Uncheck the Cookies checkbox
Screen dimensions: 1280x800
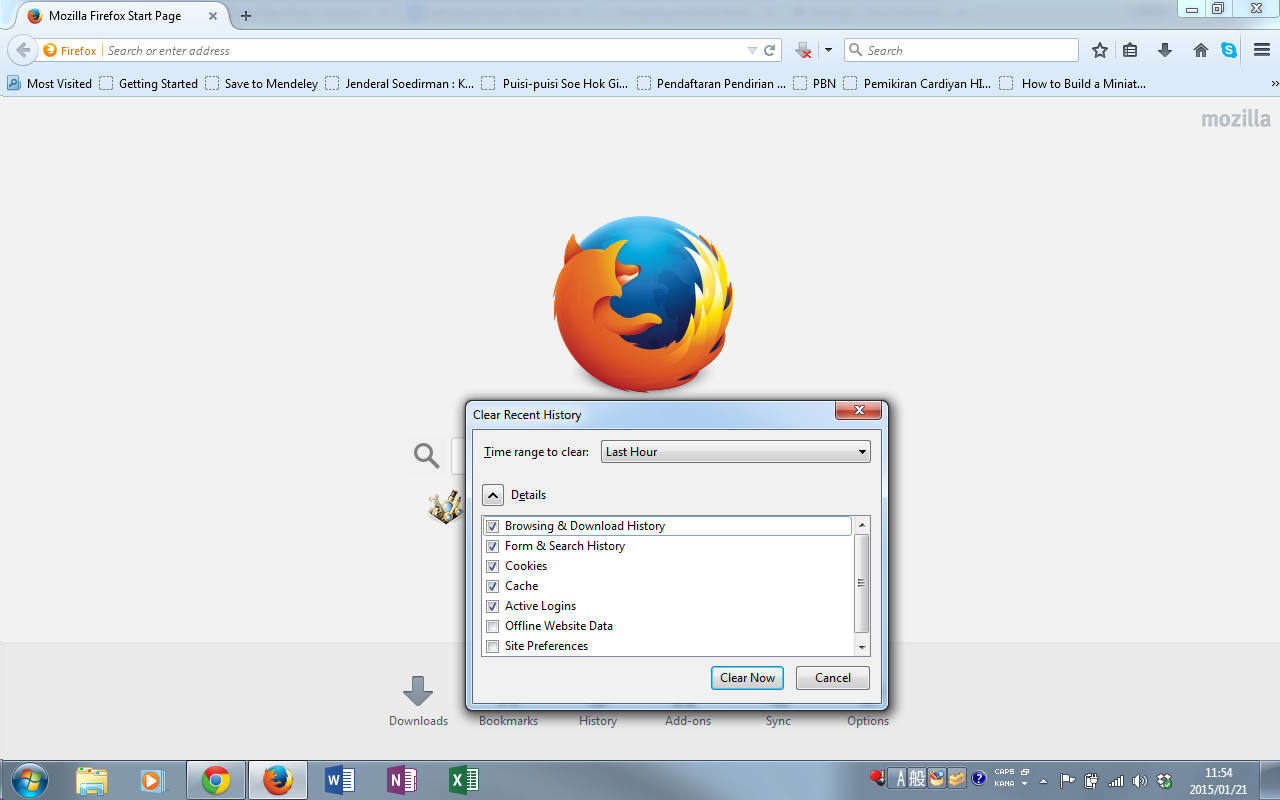click(x=492, y=566)
